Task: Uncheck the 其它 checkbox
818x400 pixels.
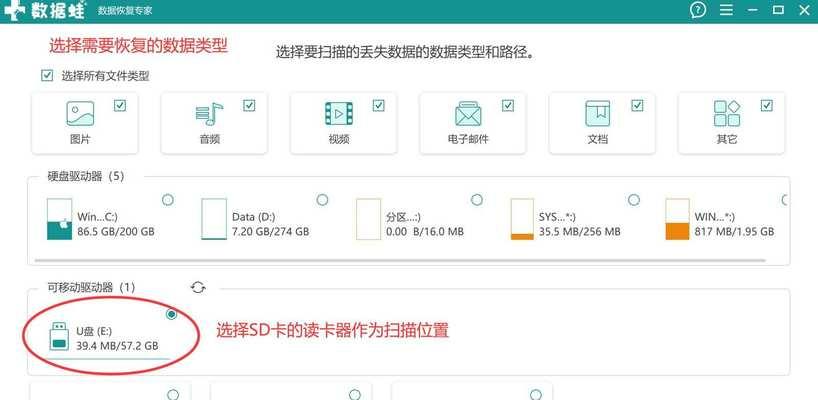Action: click(766, 106)
